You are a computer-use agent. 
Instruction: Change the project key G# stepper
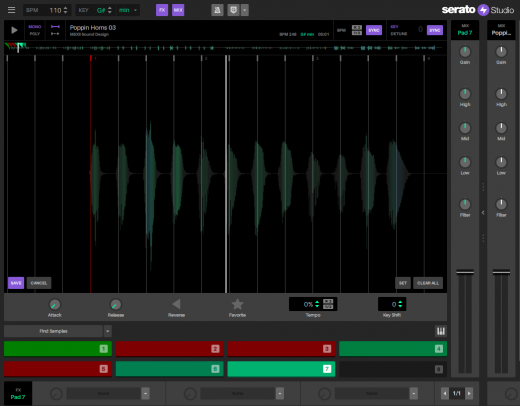pos(110,10)
